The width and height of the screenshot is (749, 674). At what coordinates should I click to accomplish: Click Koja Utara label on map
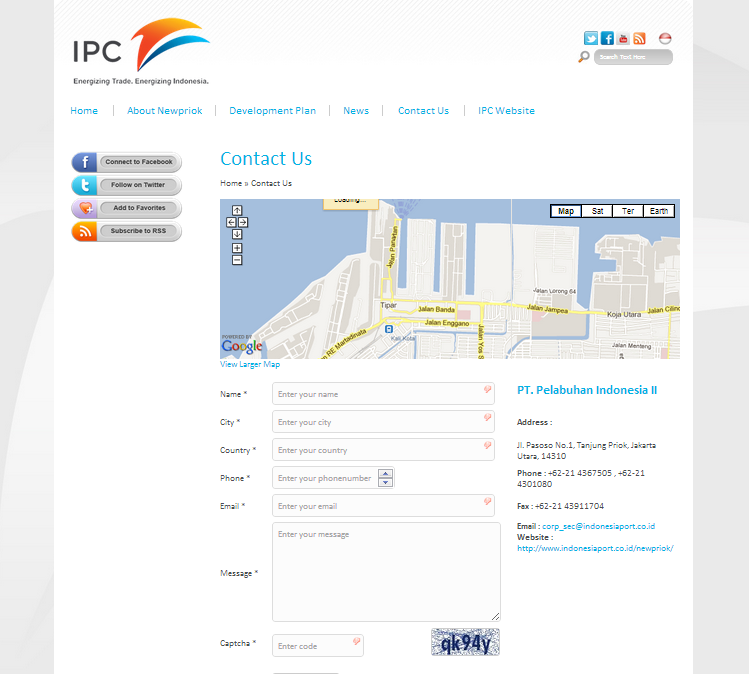(x=624, y=314)
